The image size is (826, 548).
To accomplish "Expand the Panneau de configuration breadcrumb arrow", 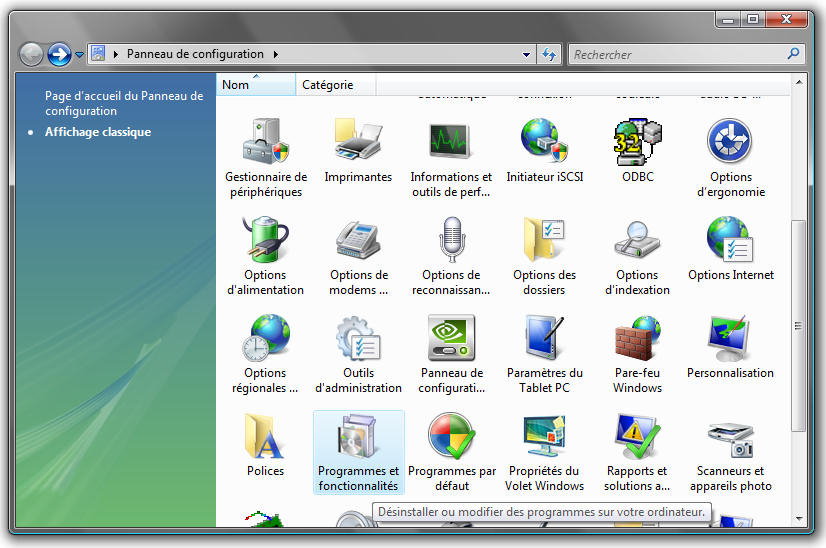I will click(275, 54).
